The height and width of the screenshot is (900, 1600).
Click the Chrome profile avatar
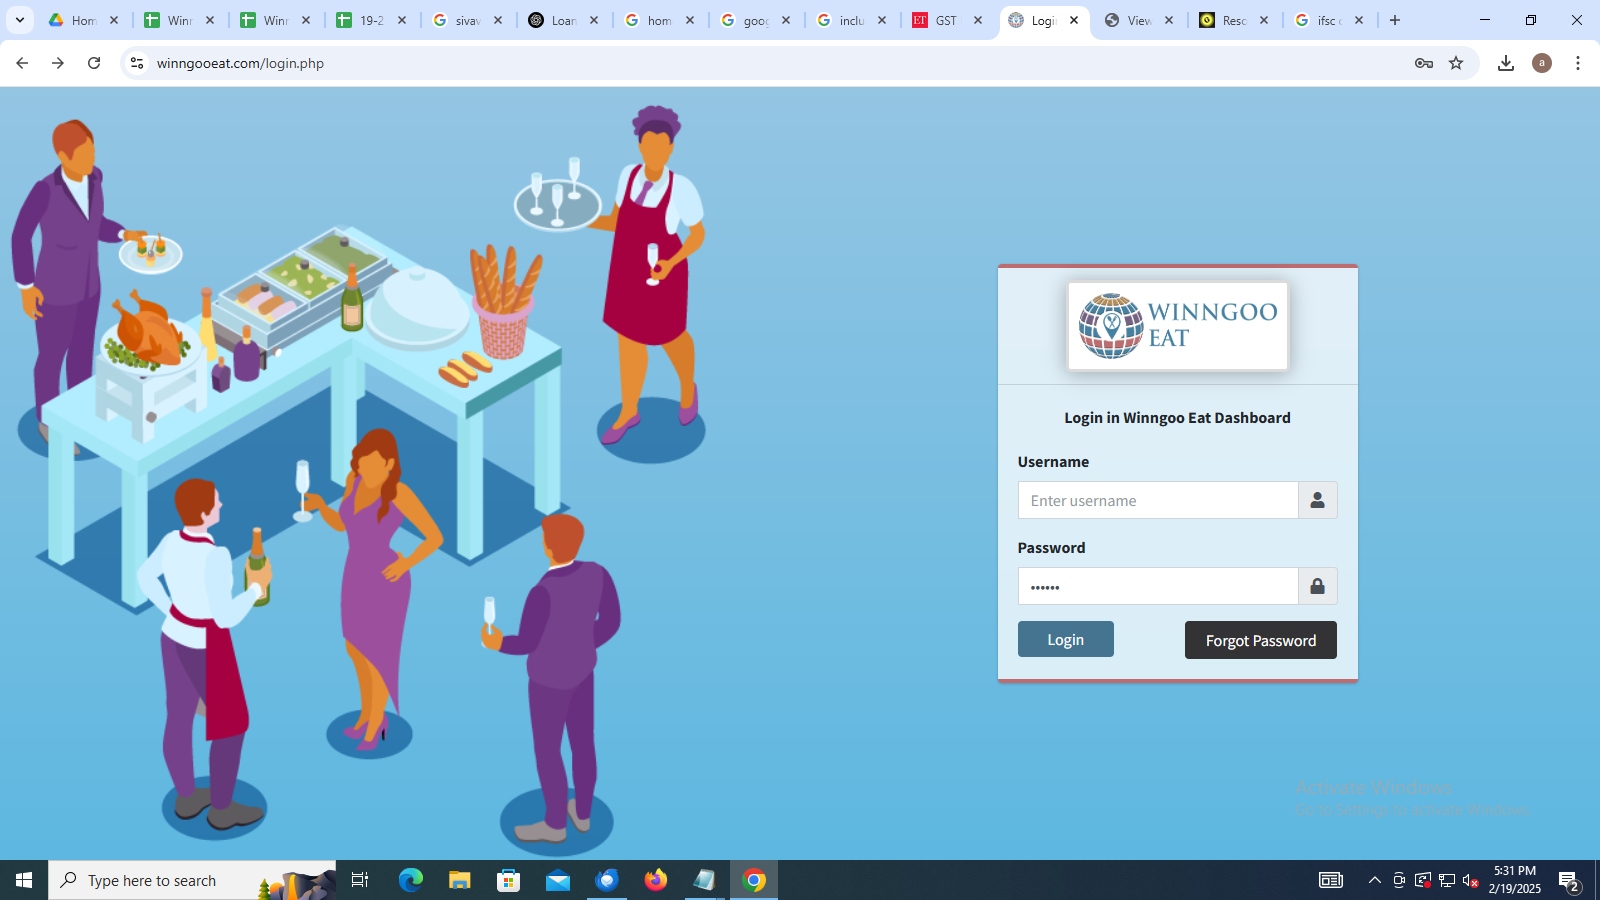tap(1542, 63)
